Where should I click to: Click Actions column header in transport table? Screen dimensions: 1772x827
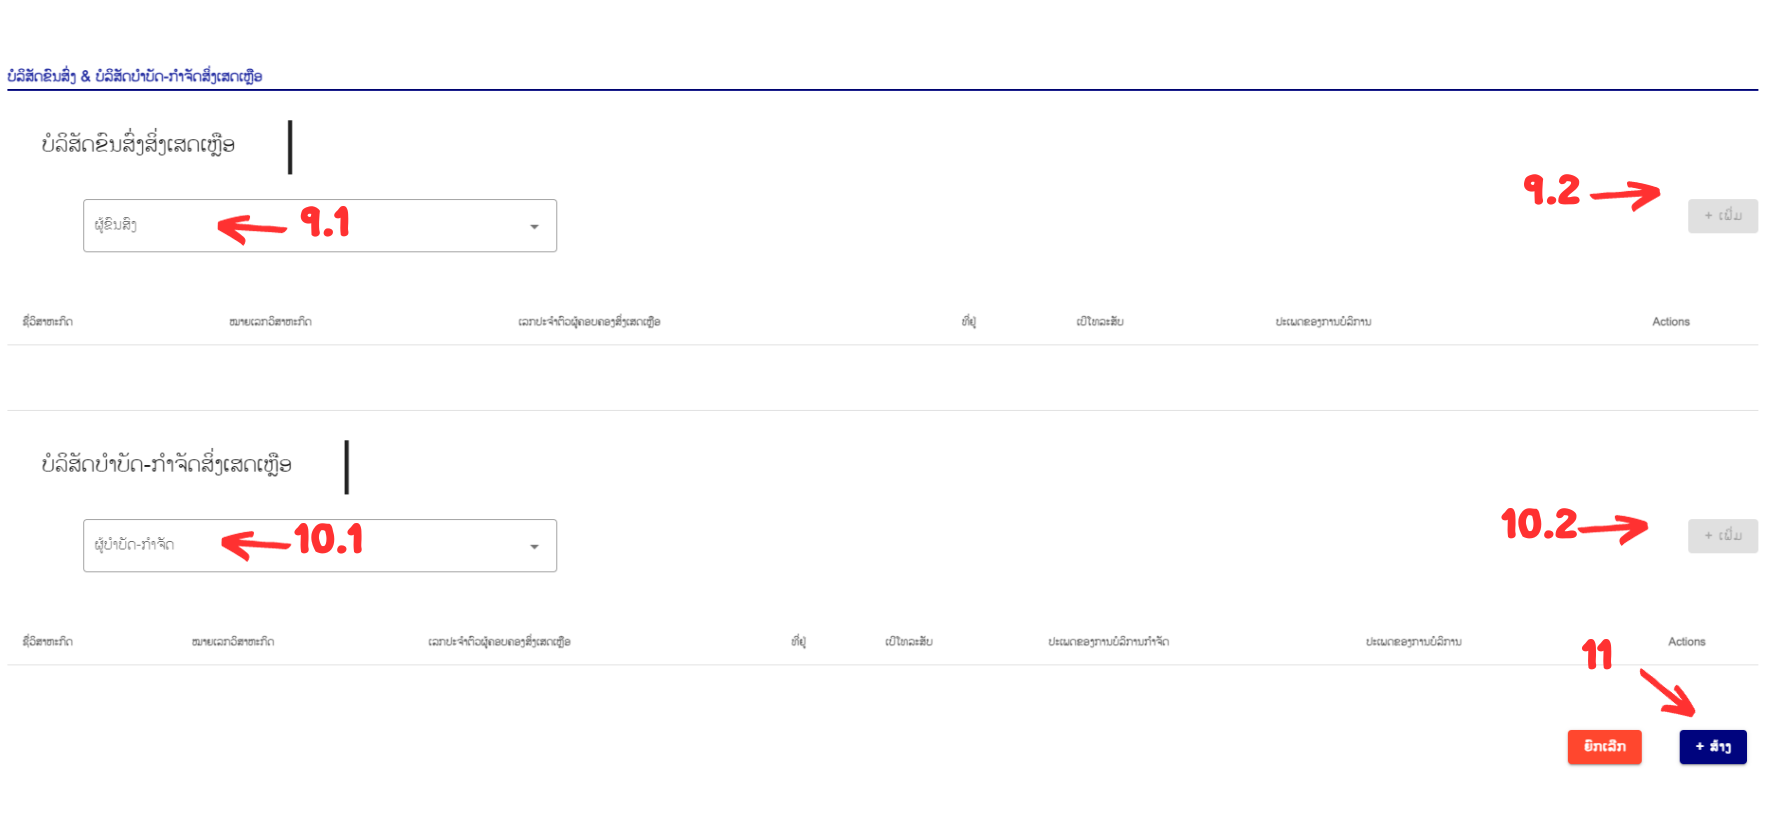(x=1670, y=322)
